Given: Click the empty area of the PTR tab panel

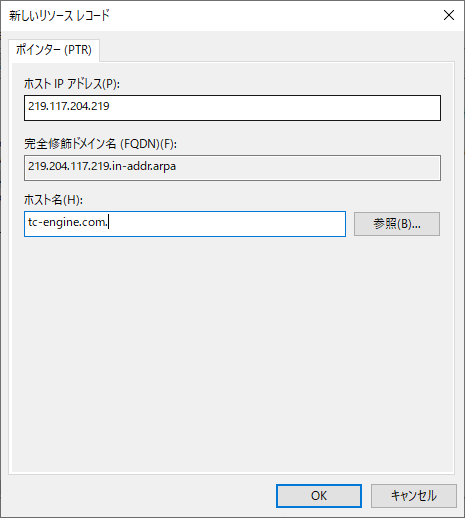Looking at the screenshot, I should pyautogui.click(x=232, y=353).
